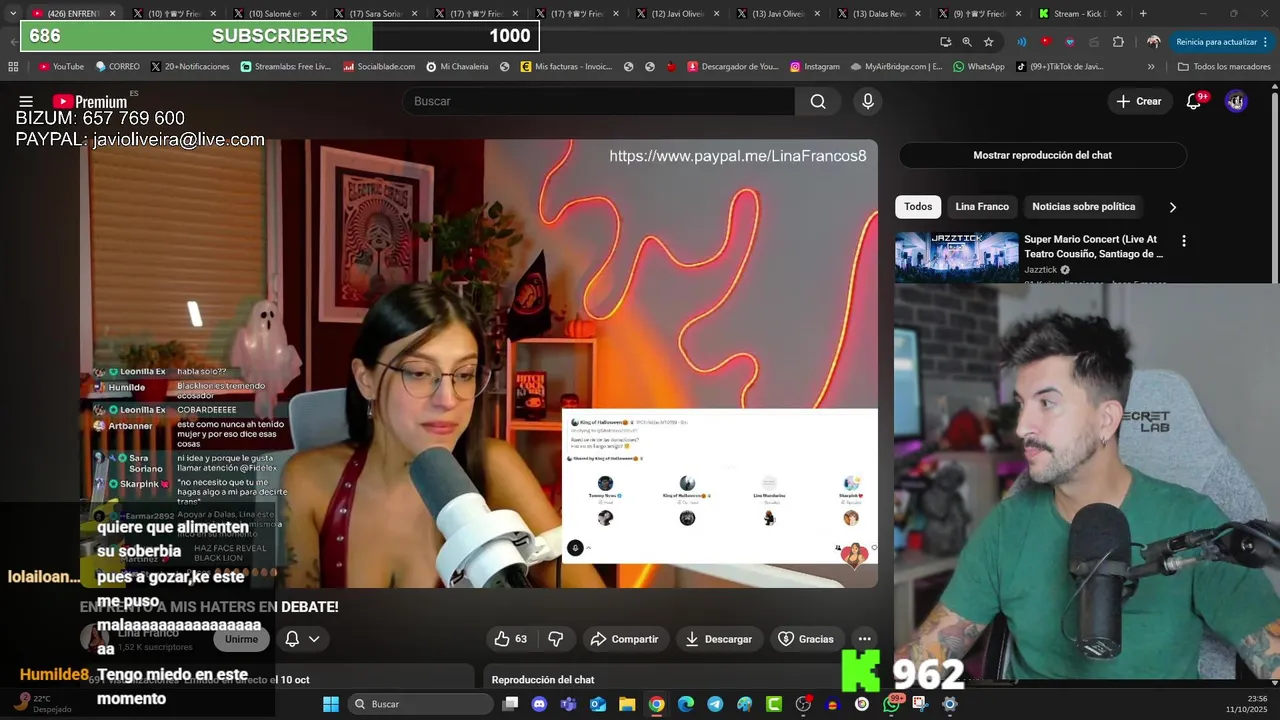Open Telegram from the taskbar

(x=715, y=704)
